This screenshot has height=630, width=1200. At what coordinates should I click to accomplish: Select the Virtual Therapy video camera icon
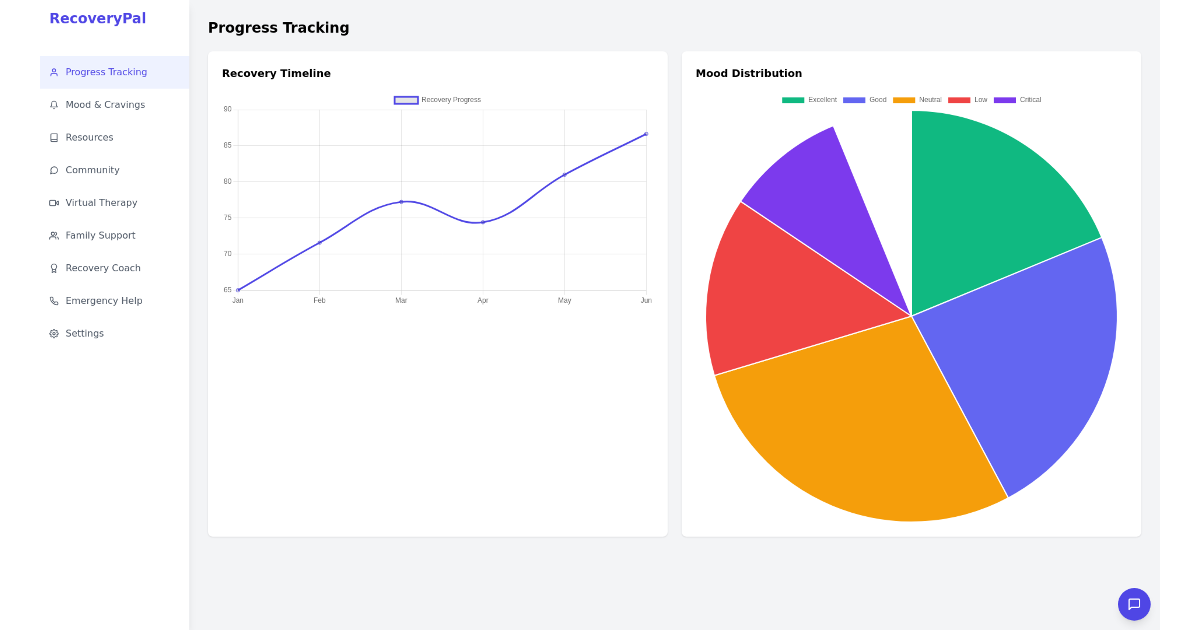click(53, 202)
